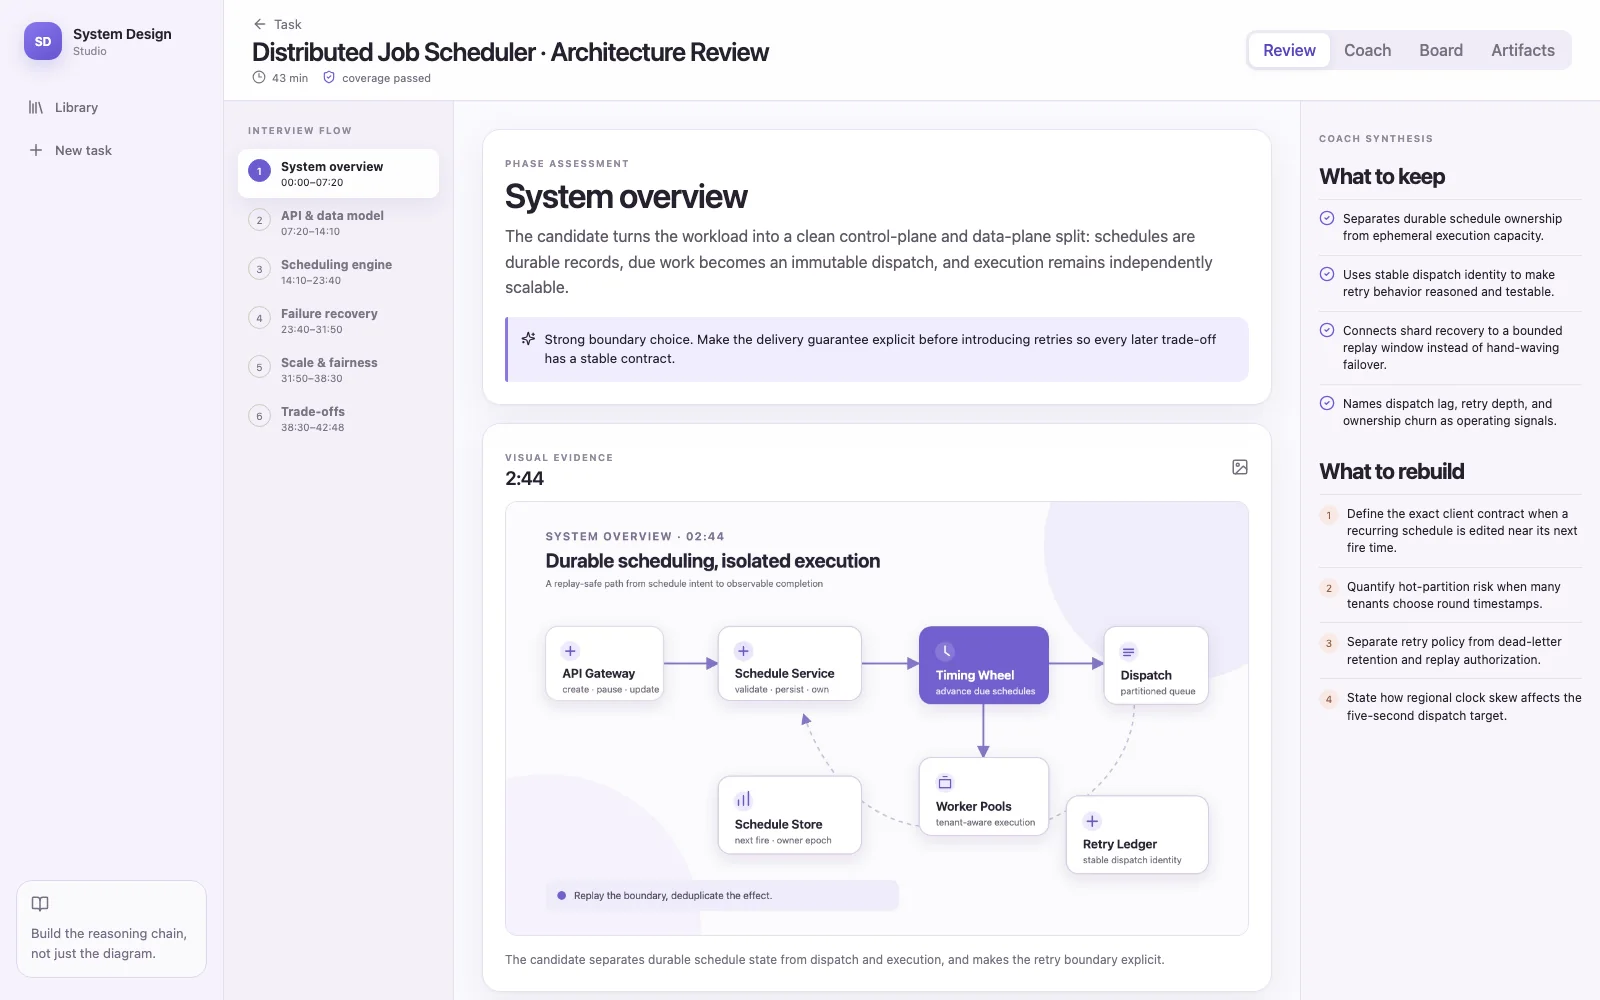Screen dimensions: 1600x1000
Task: Open the Board tab
Action: pyautogui.click(x=1441, y=50)
